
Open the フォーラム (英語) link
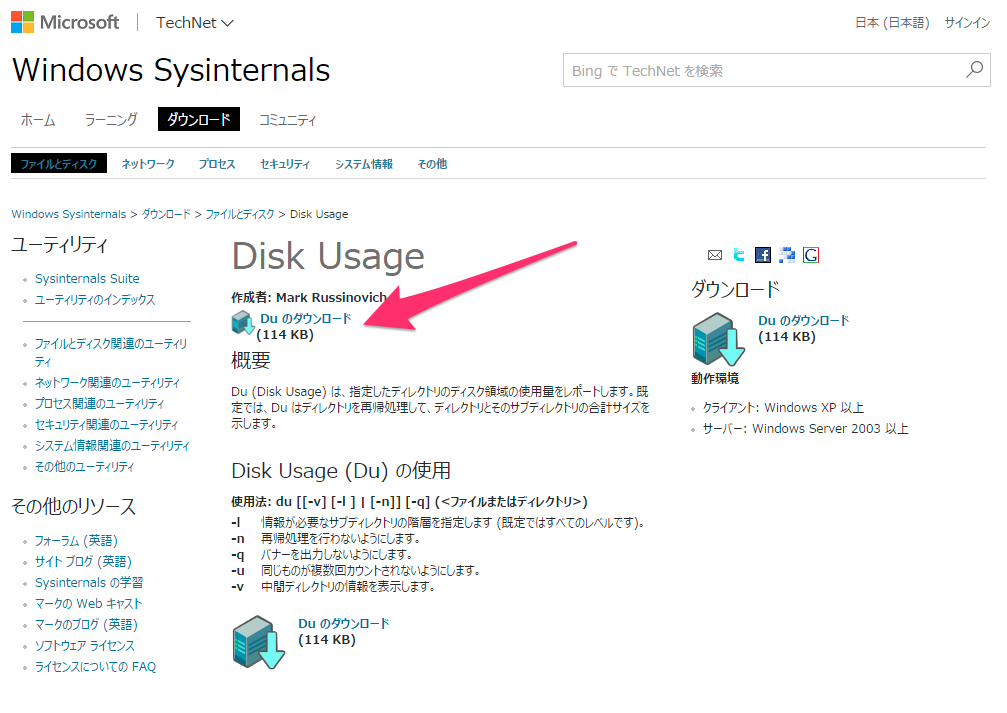pos(76,540)
